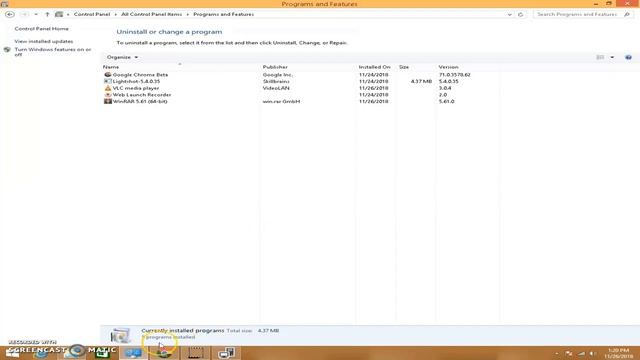Open Control Panel window from the taskbar
The image size is (640, 360).
133,353
